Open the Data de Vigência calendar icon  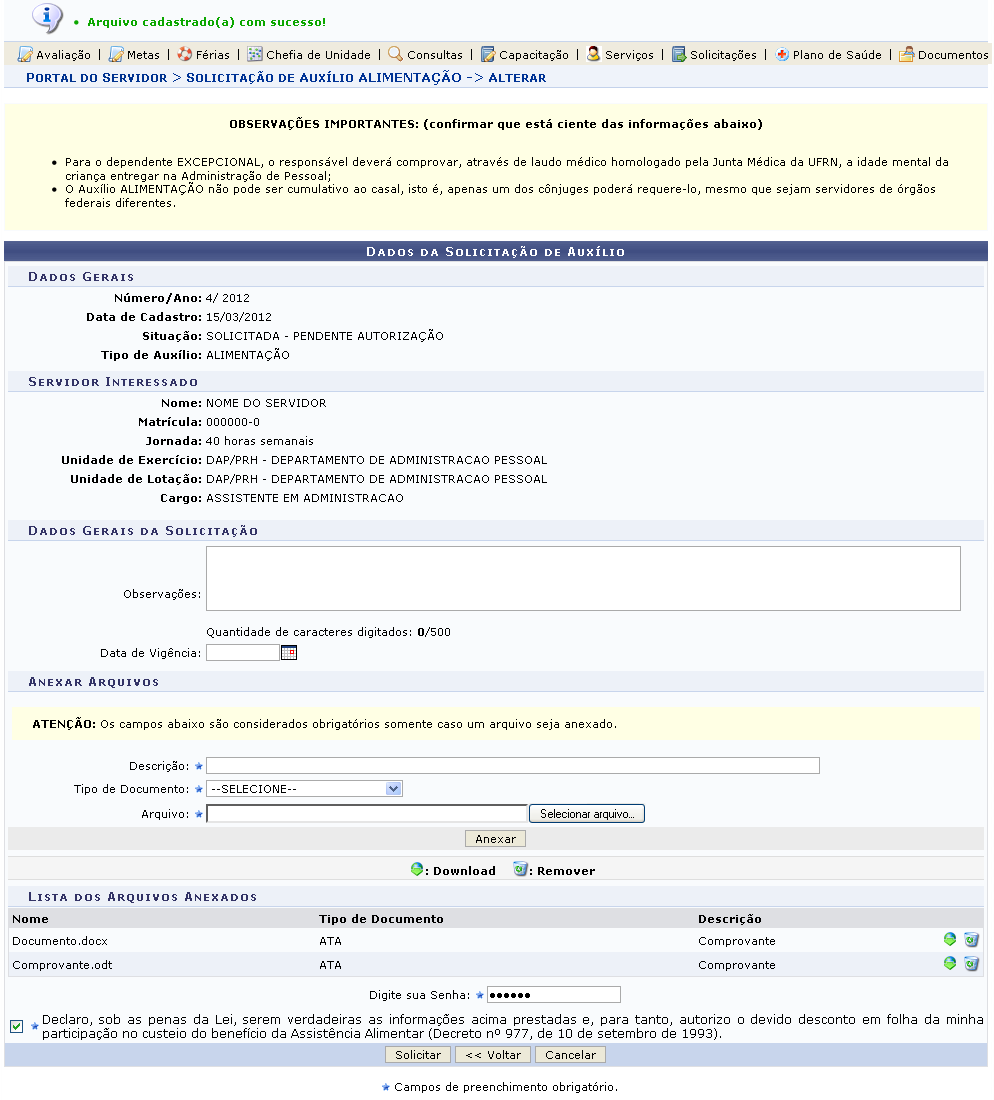(289, 653)
